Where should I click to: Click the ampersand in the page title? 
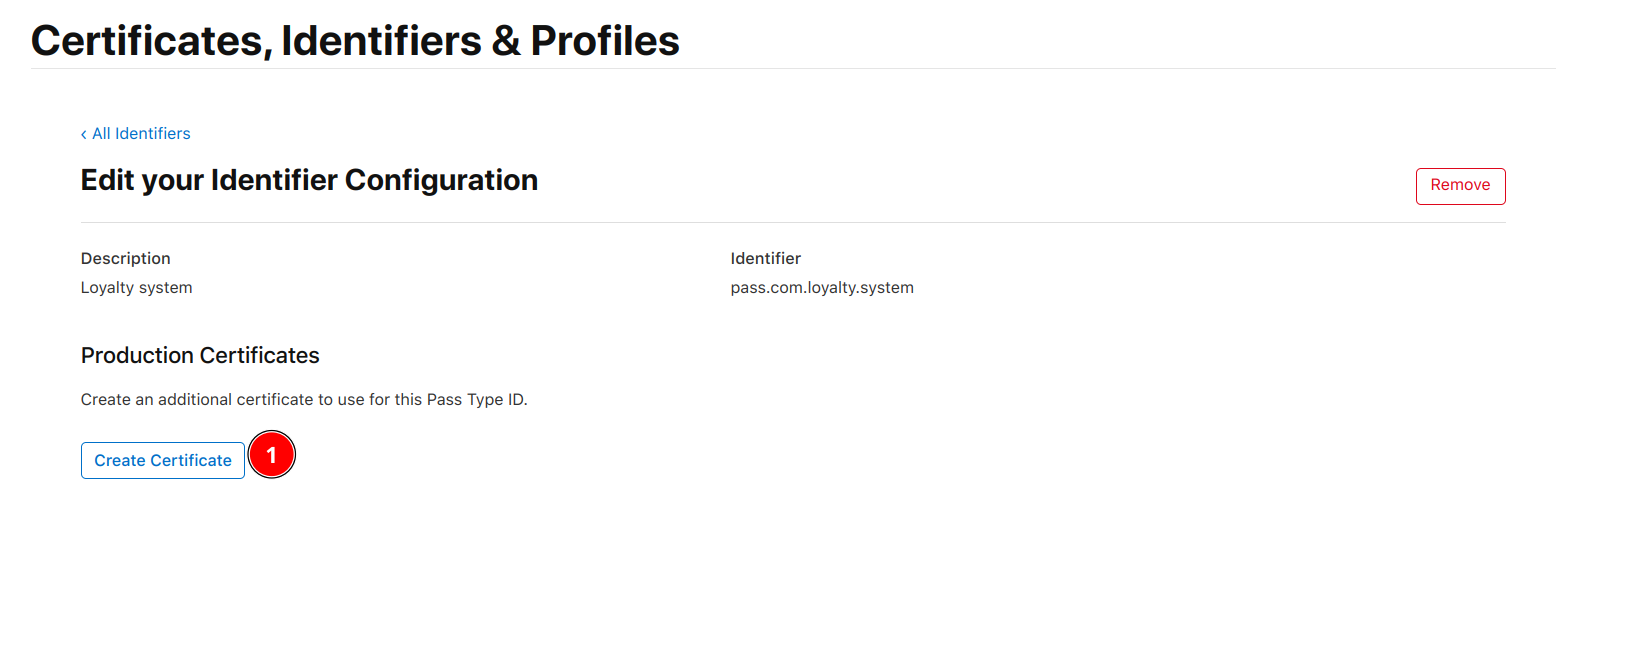(x=506, y=41)
